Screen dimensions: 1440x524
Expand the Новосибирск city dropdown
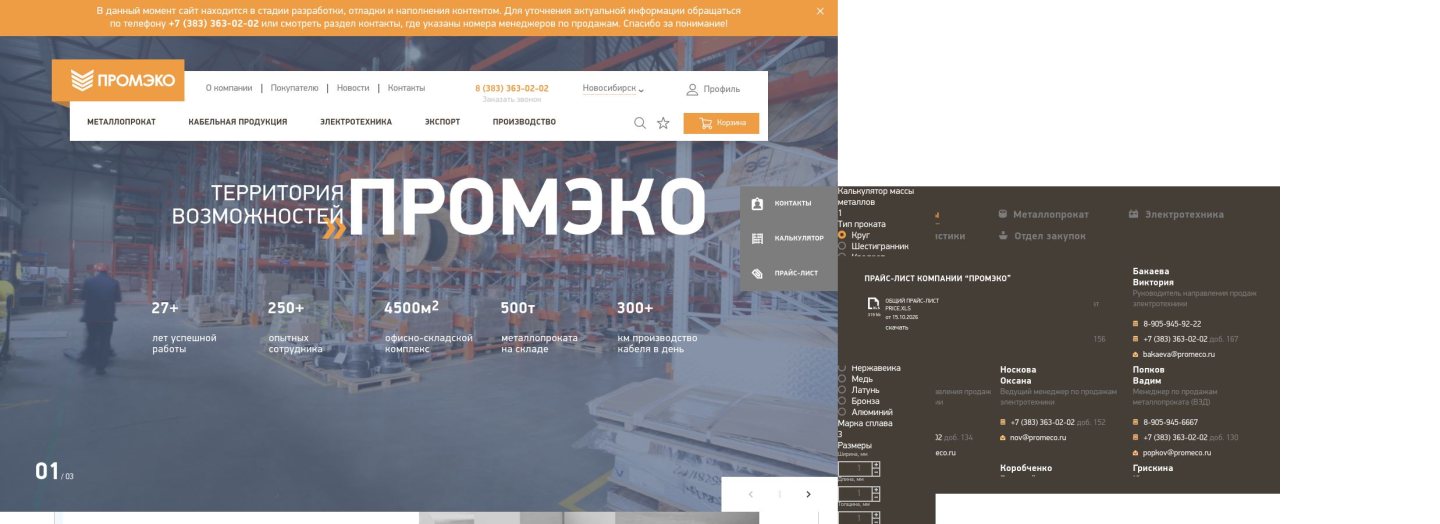[613, 88]
